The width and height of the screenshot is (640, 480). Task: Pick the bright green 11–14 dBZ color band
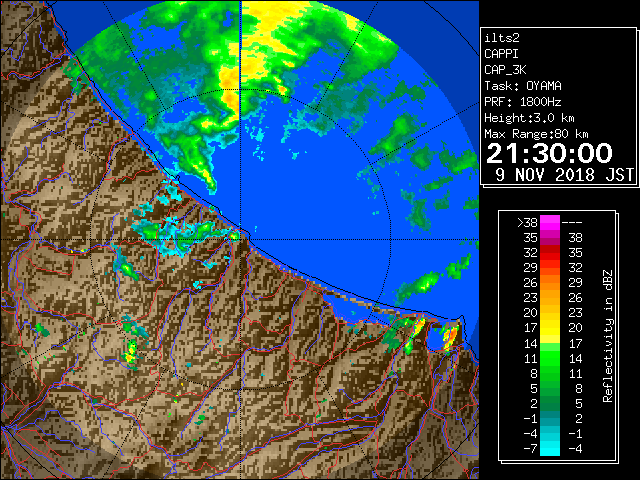coord(550,358)
